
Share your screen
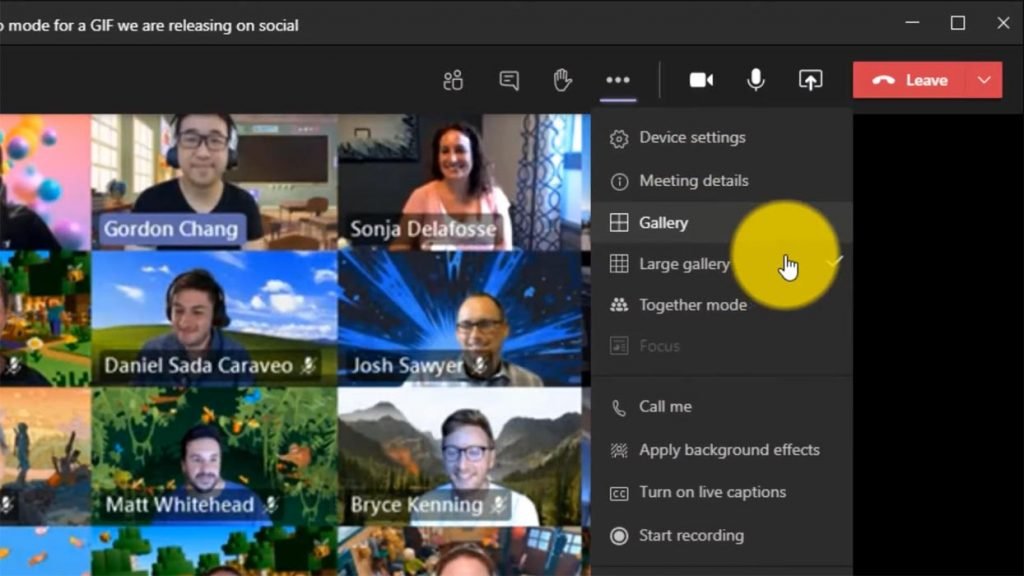[x=810, y=79]
